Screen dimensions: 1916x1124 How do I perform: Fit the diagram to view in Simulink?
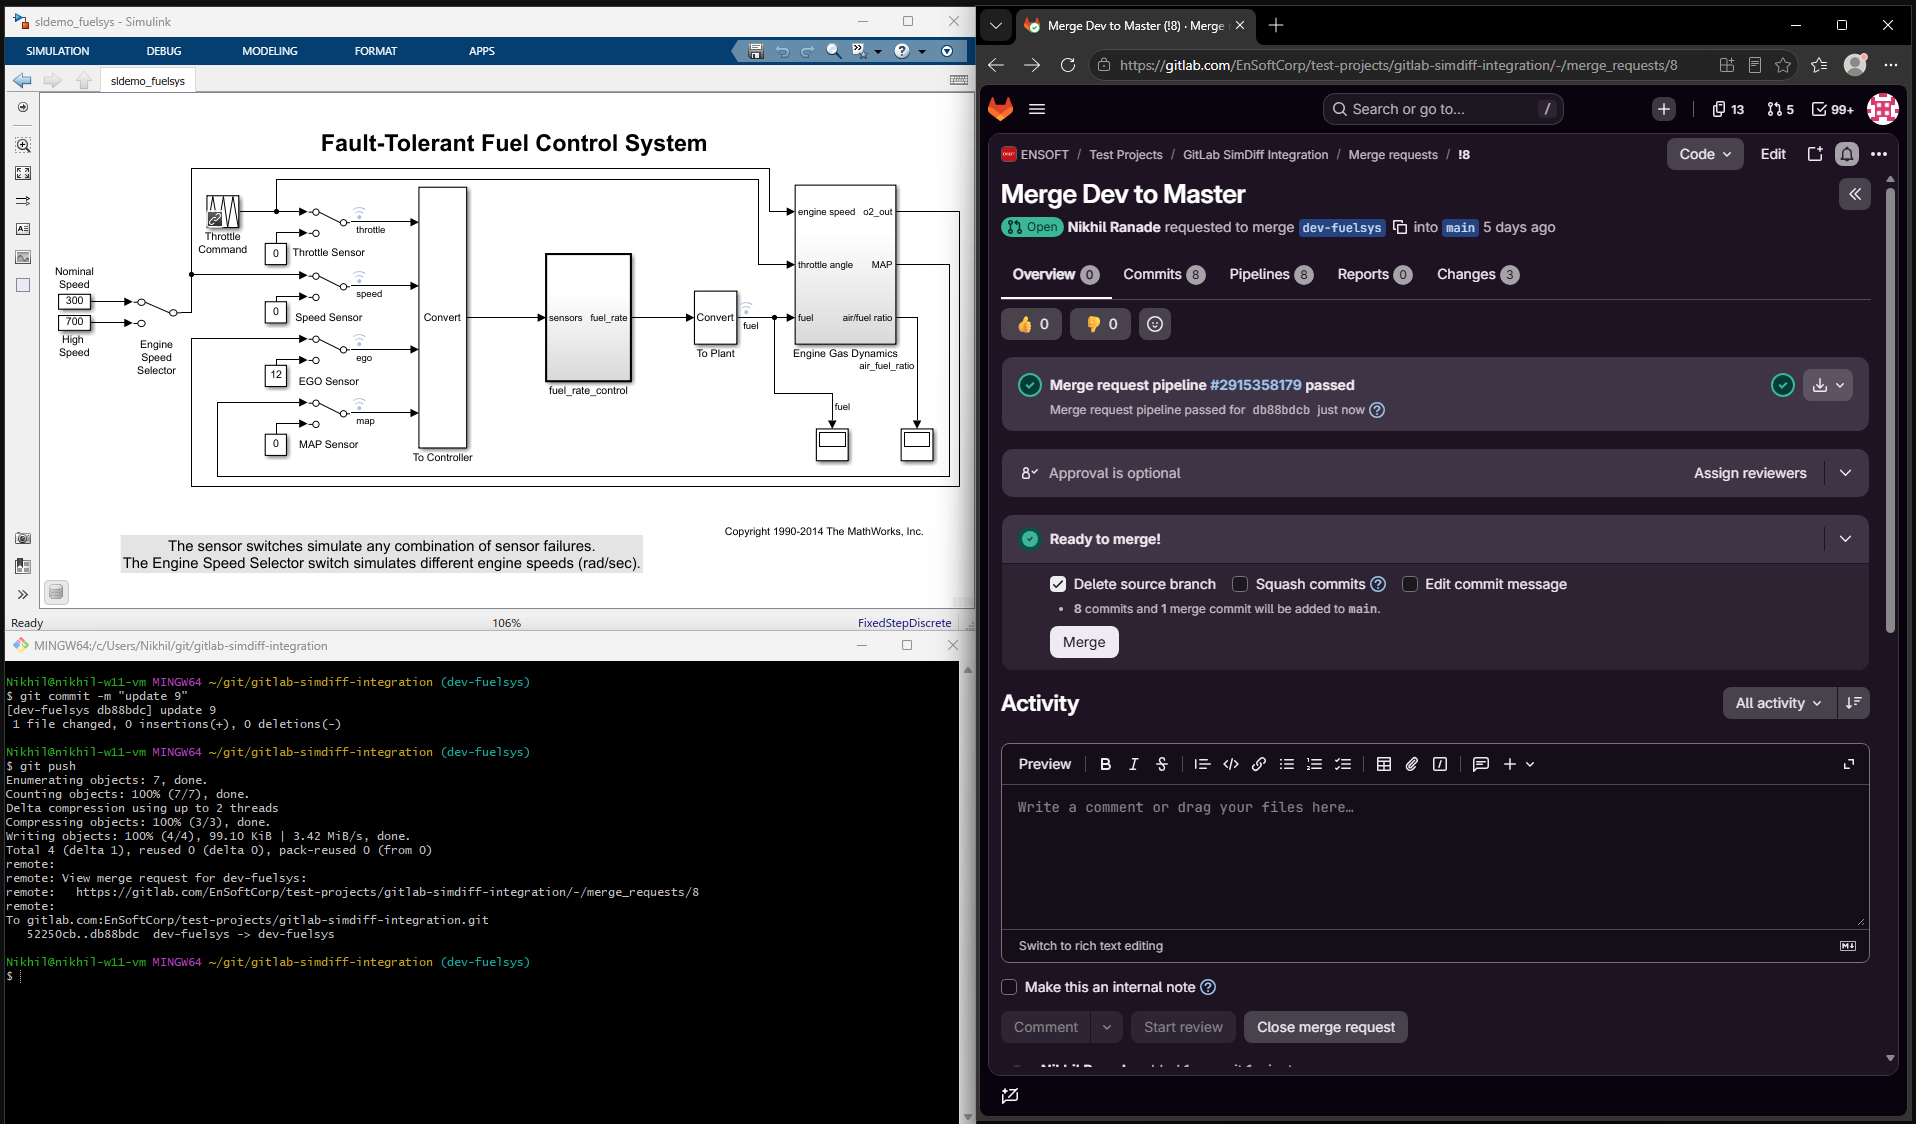[x=23, y=173]
